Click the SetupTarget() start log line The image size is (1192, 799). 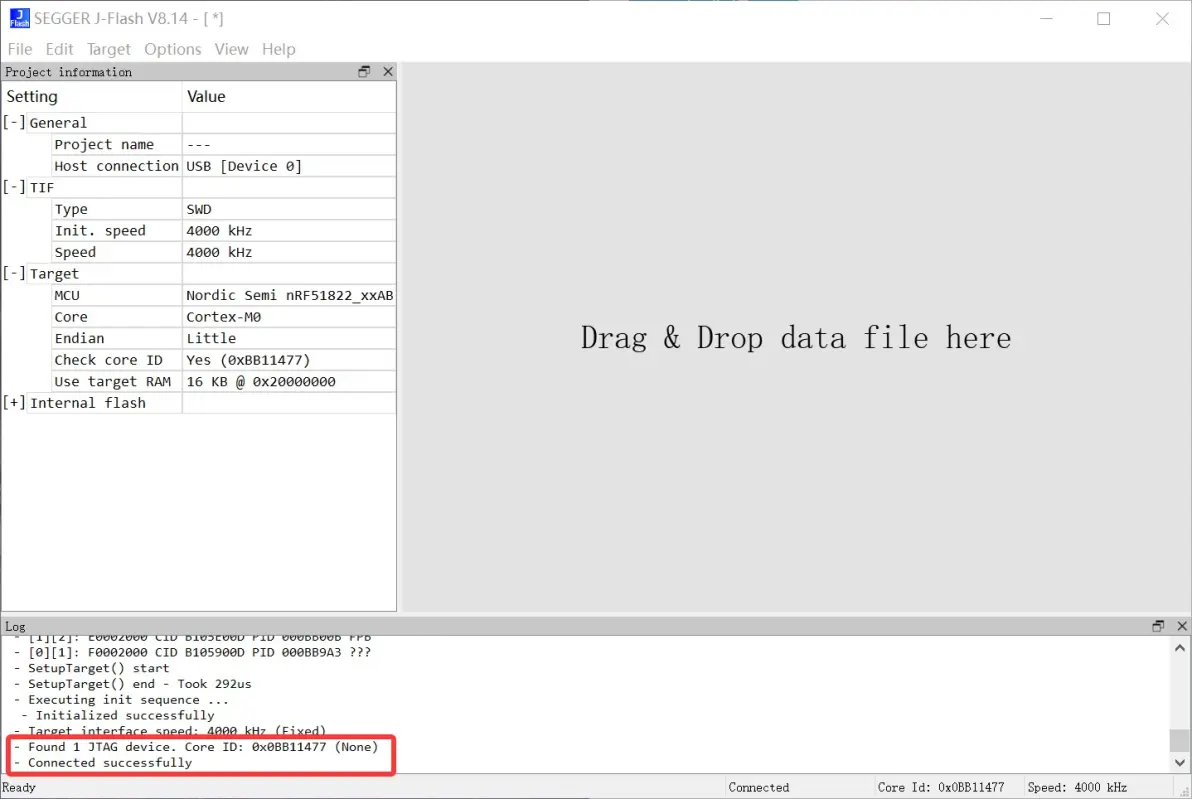click(91, 668)
